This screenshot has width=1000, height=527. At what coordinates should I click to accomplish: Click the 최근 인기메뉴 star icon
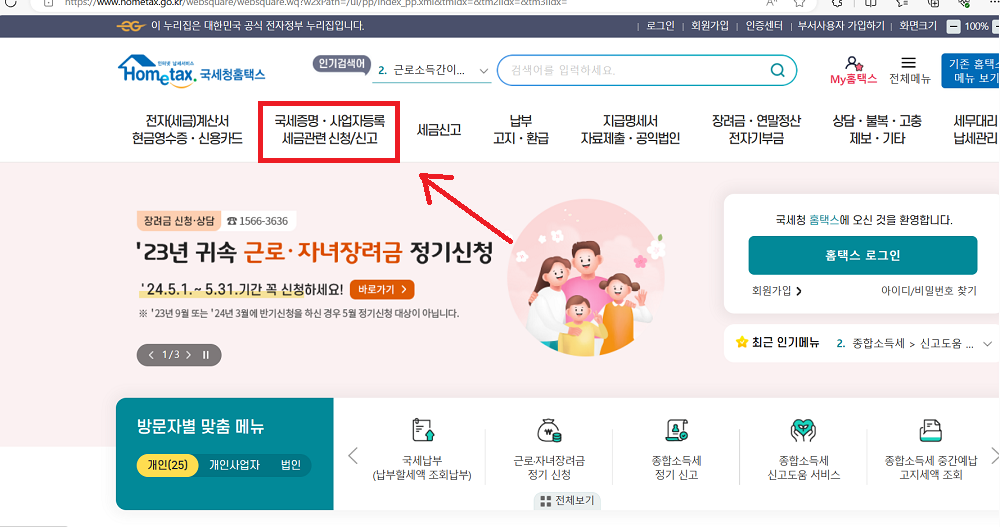pyautogui.click(x=741, y=343)
